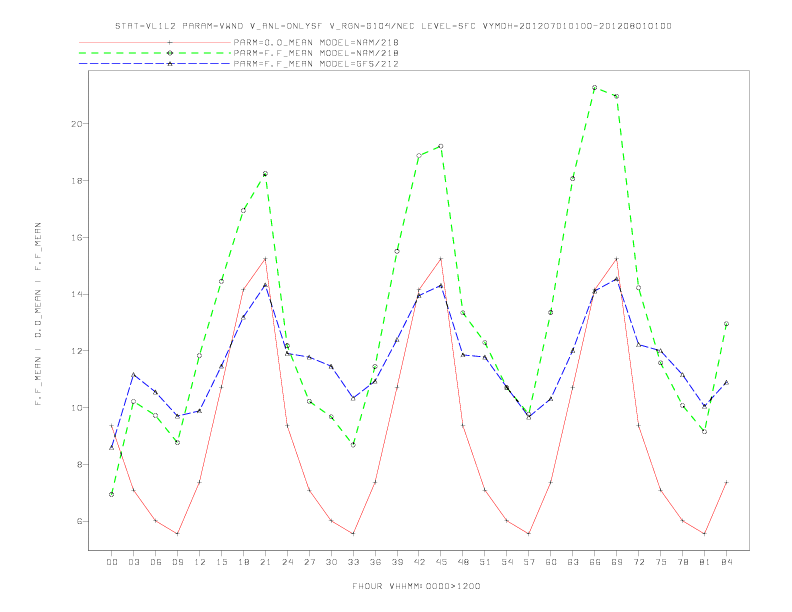Click x-axis tick label 60
Image resolution: width=792 pixels, height=612 pixels.
[551, 562]
